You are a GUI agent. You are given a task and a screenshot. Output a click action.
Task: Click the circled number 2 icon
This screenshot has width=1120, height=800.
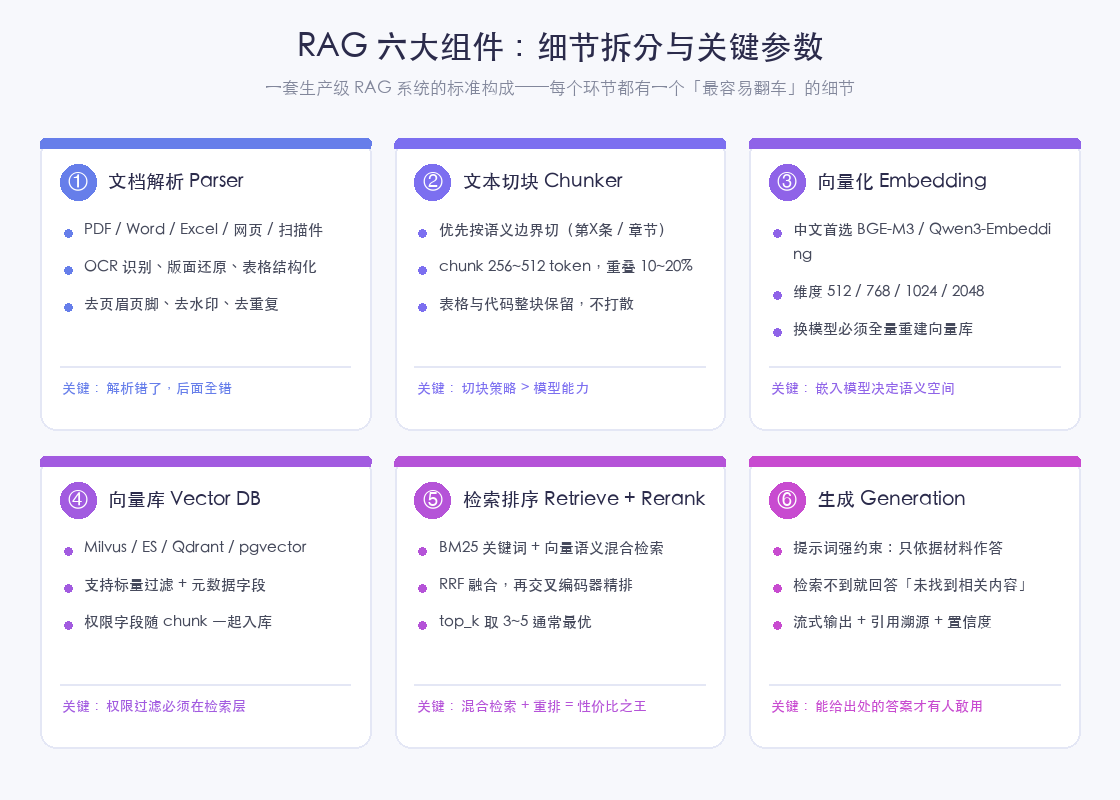click(x=432, y=182)
